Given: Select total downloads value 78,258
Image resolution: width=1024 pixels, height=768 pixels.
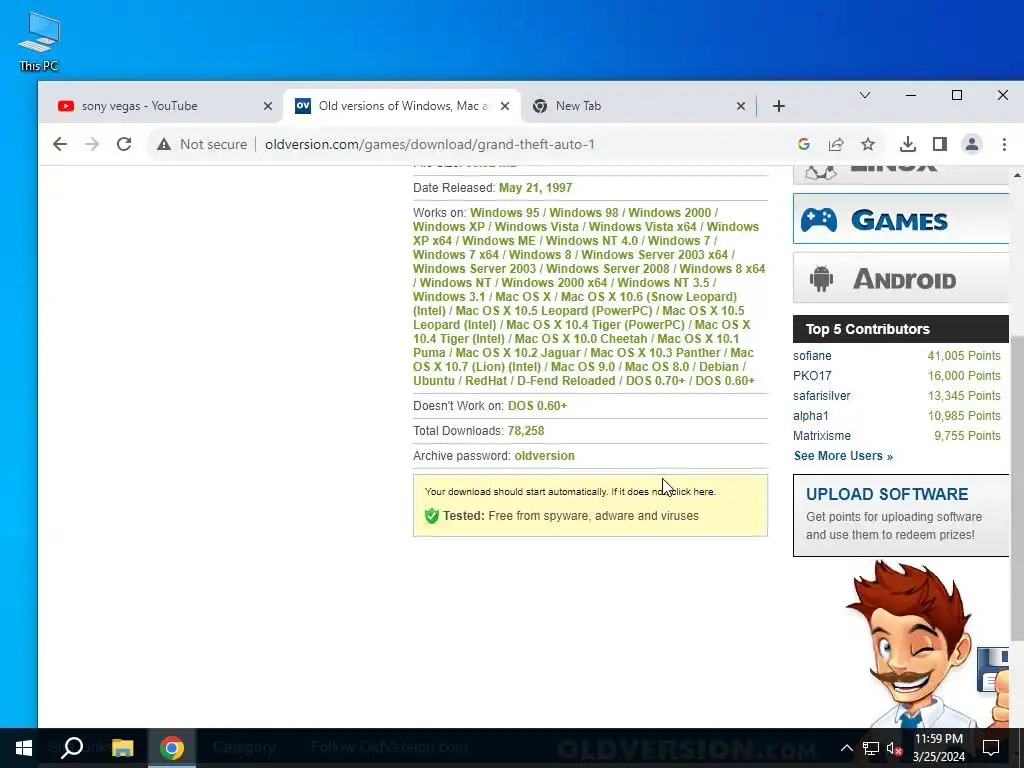Looking at the screenshot, I should click(526, 431).
